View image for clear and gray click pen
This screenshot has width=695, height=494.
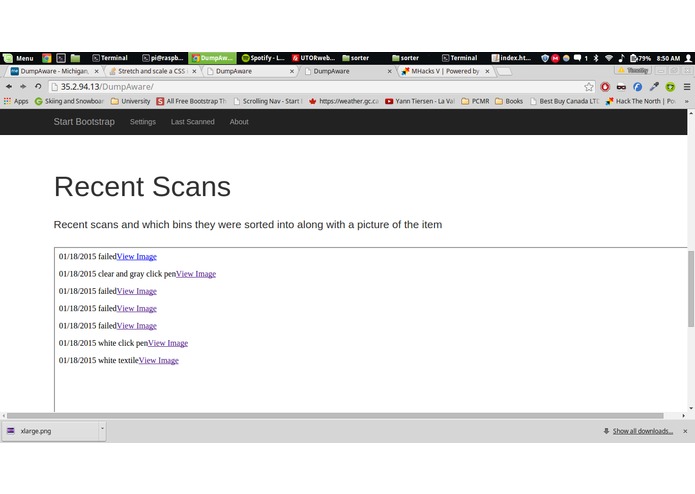(196, 274)
